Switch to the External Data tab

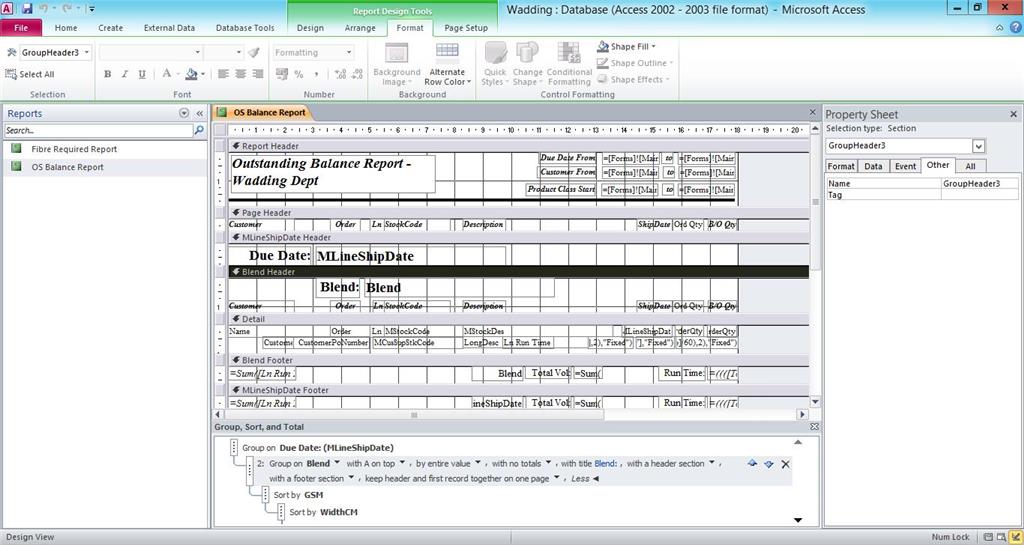tap(169, 28)
